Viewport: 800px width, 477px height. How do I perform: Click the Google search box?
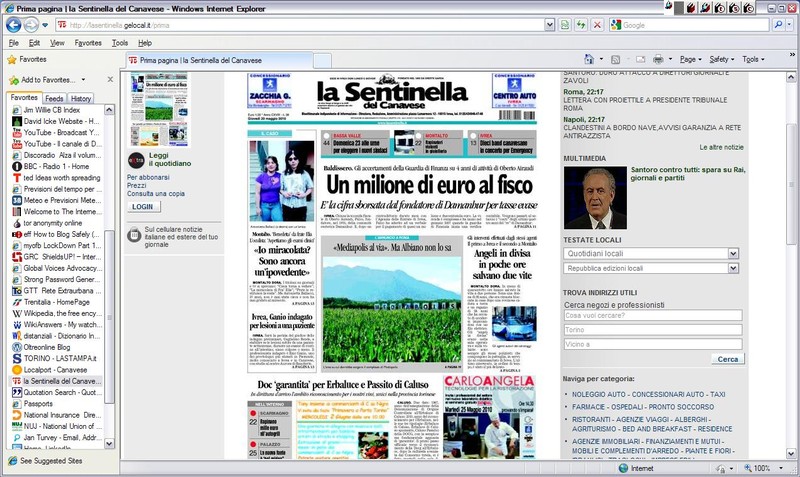(694, 25)
